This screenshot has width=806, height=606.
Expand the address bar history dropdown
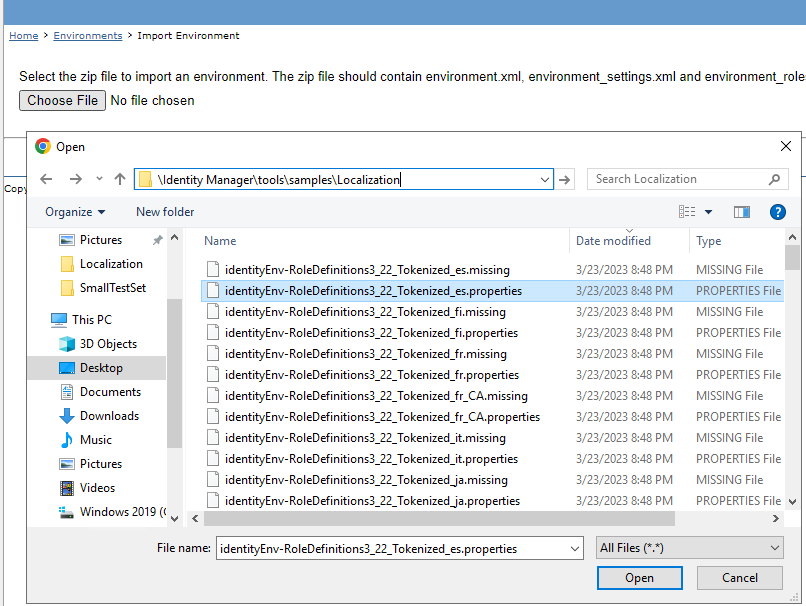coord(544,180)
